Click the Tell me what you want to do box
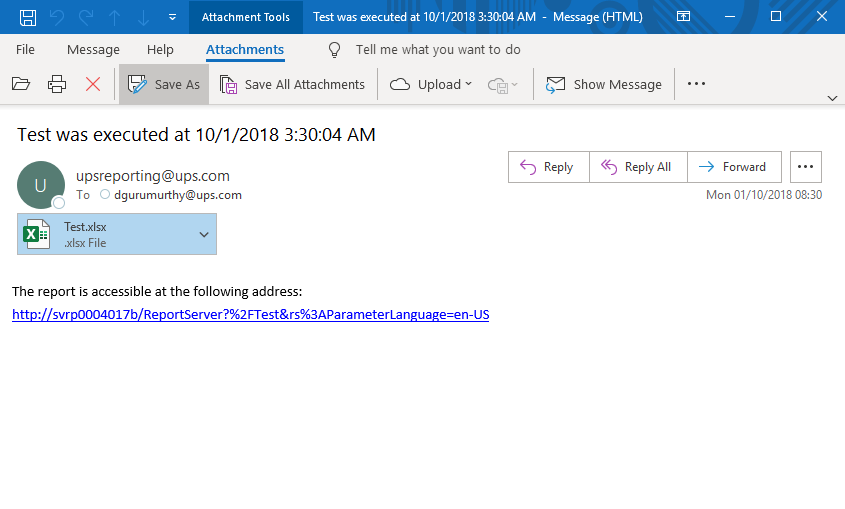The height and width of the screenshot is (509, 845). (437, 50)
